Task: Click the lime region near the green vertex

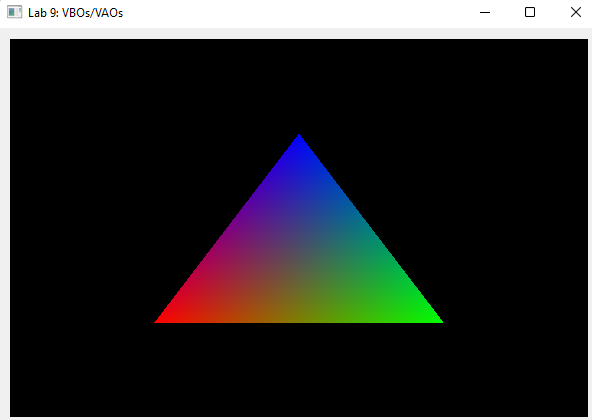Action: click(x=396, y=312)
